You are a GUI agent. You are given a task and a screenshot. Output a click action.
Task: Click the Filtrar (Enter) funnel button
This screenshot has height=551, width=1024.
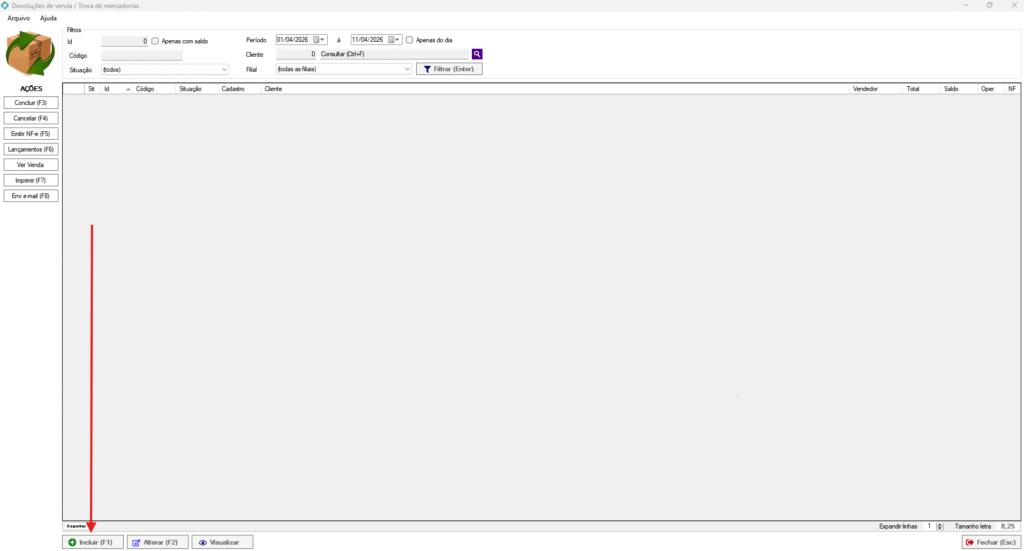click(449, 70)
